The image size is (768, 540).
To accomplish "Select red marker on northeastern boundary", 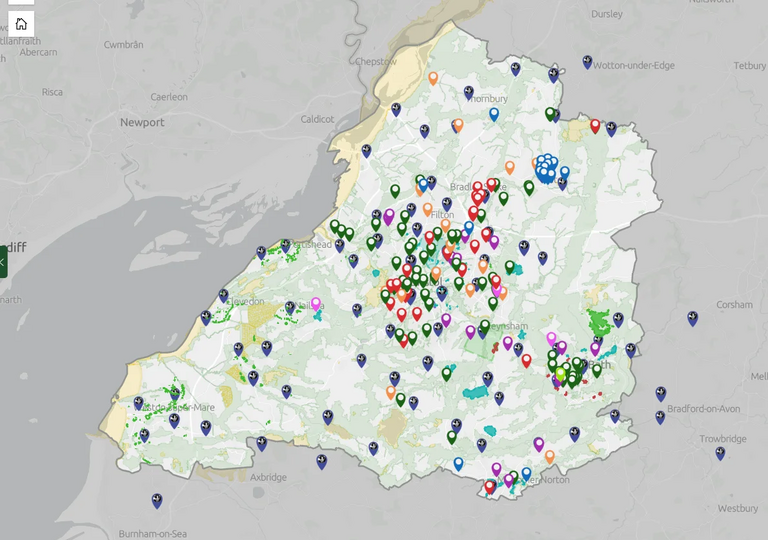I will pos(595,126).
